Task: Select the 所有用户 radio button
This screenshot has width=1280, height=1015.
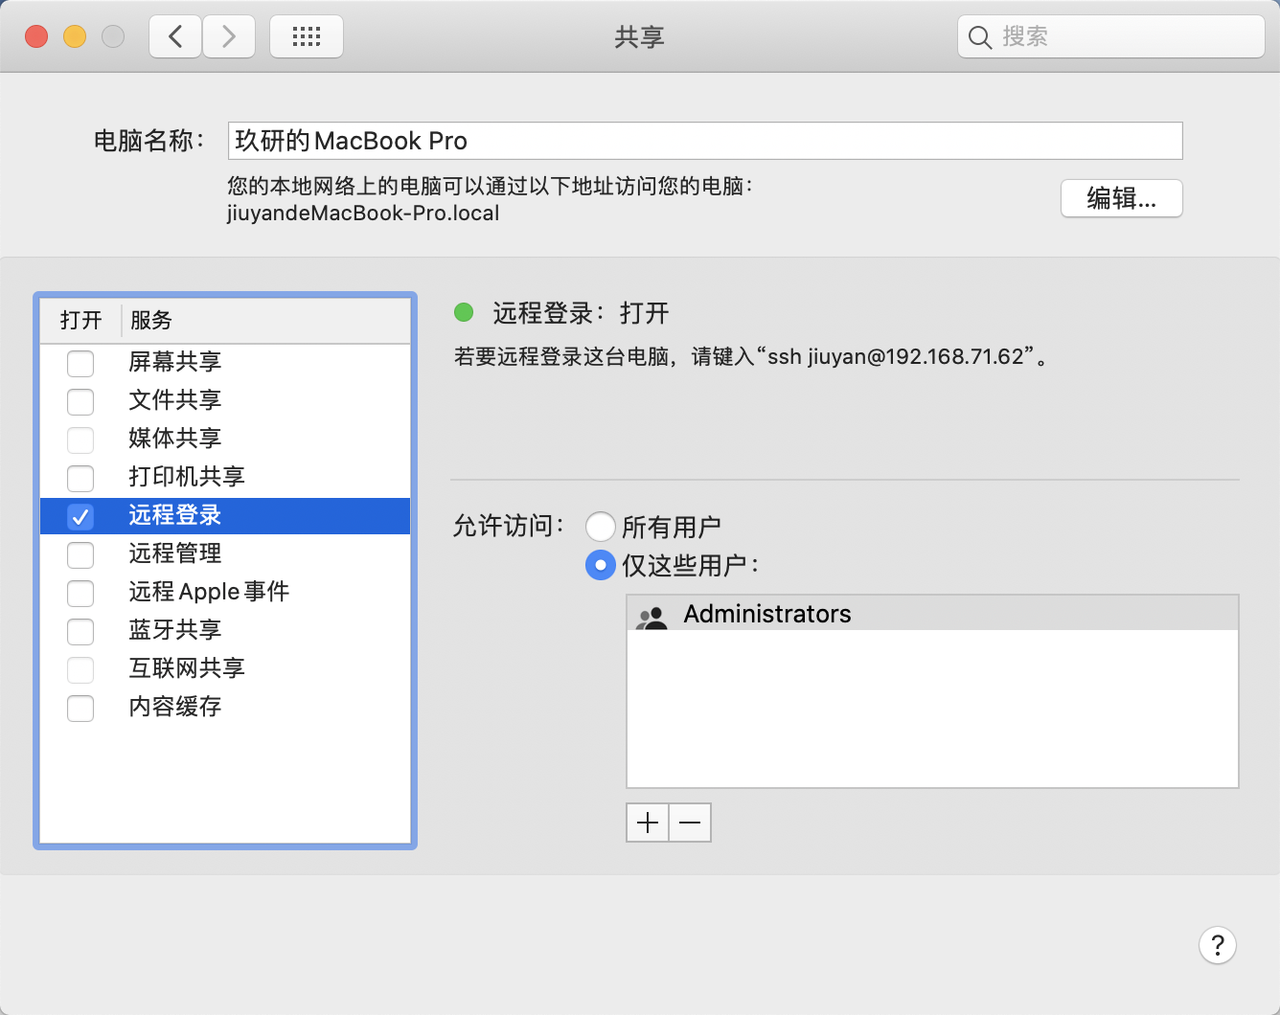Action: [600, 526]
